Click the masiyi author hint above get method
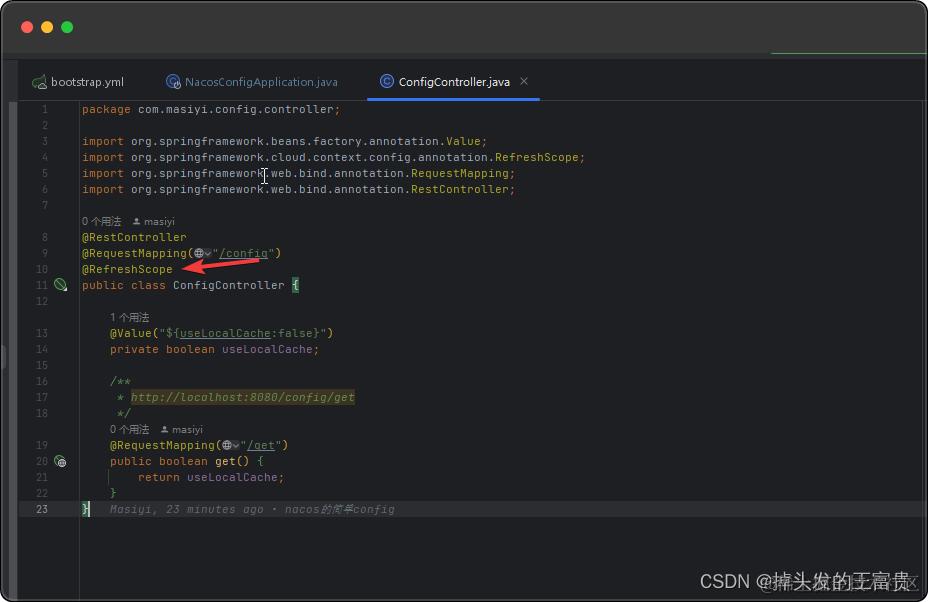This screenshot has width=928, height=602. (182, 429)
